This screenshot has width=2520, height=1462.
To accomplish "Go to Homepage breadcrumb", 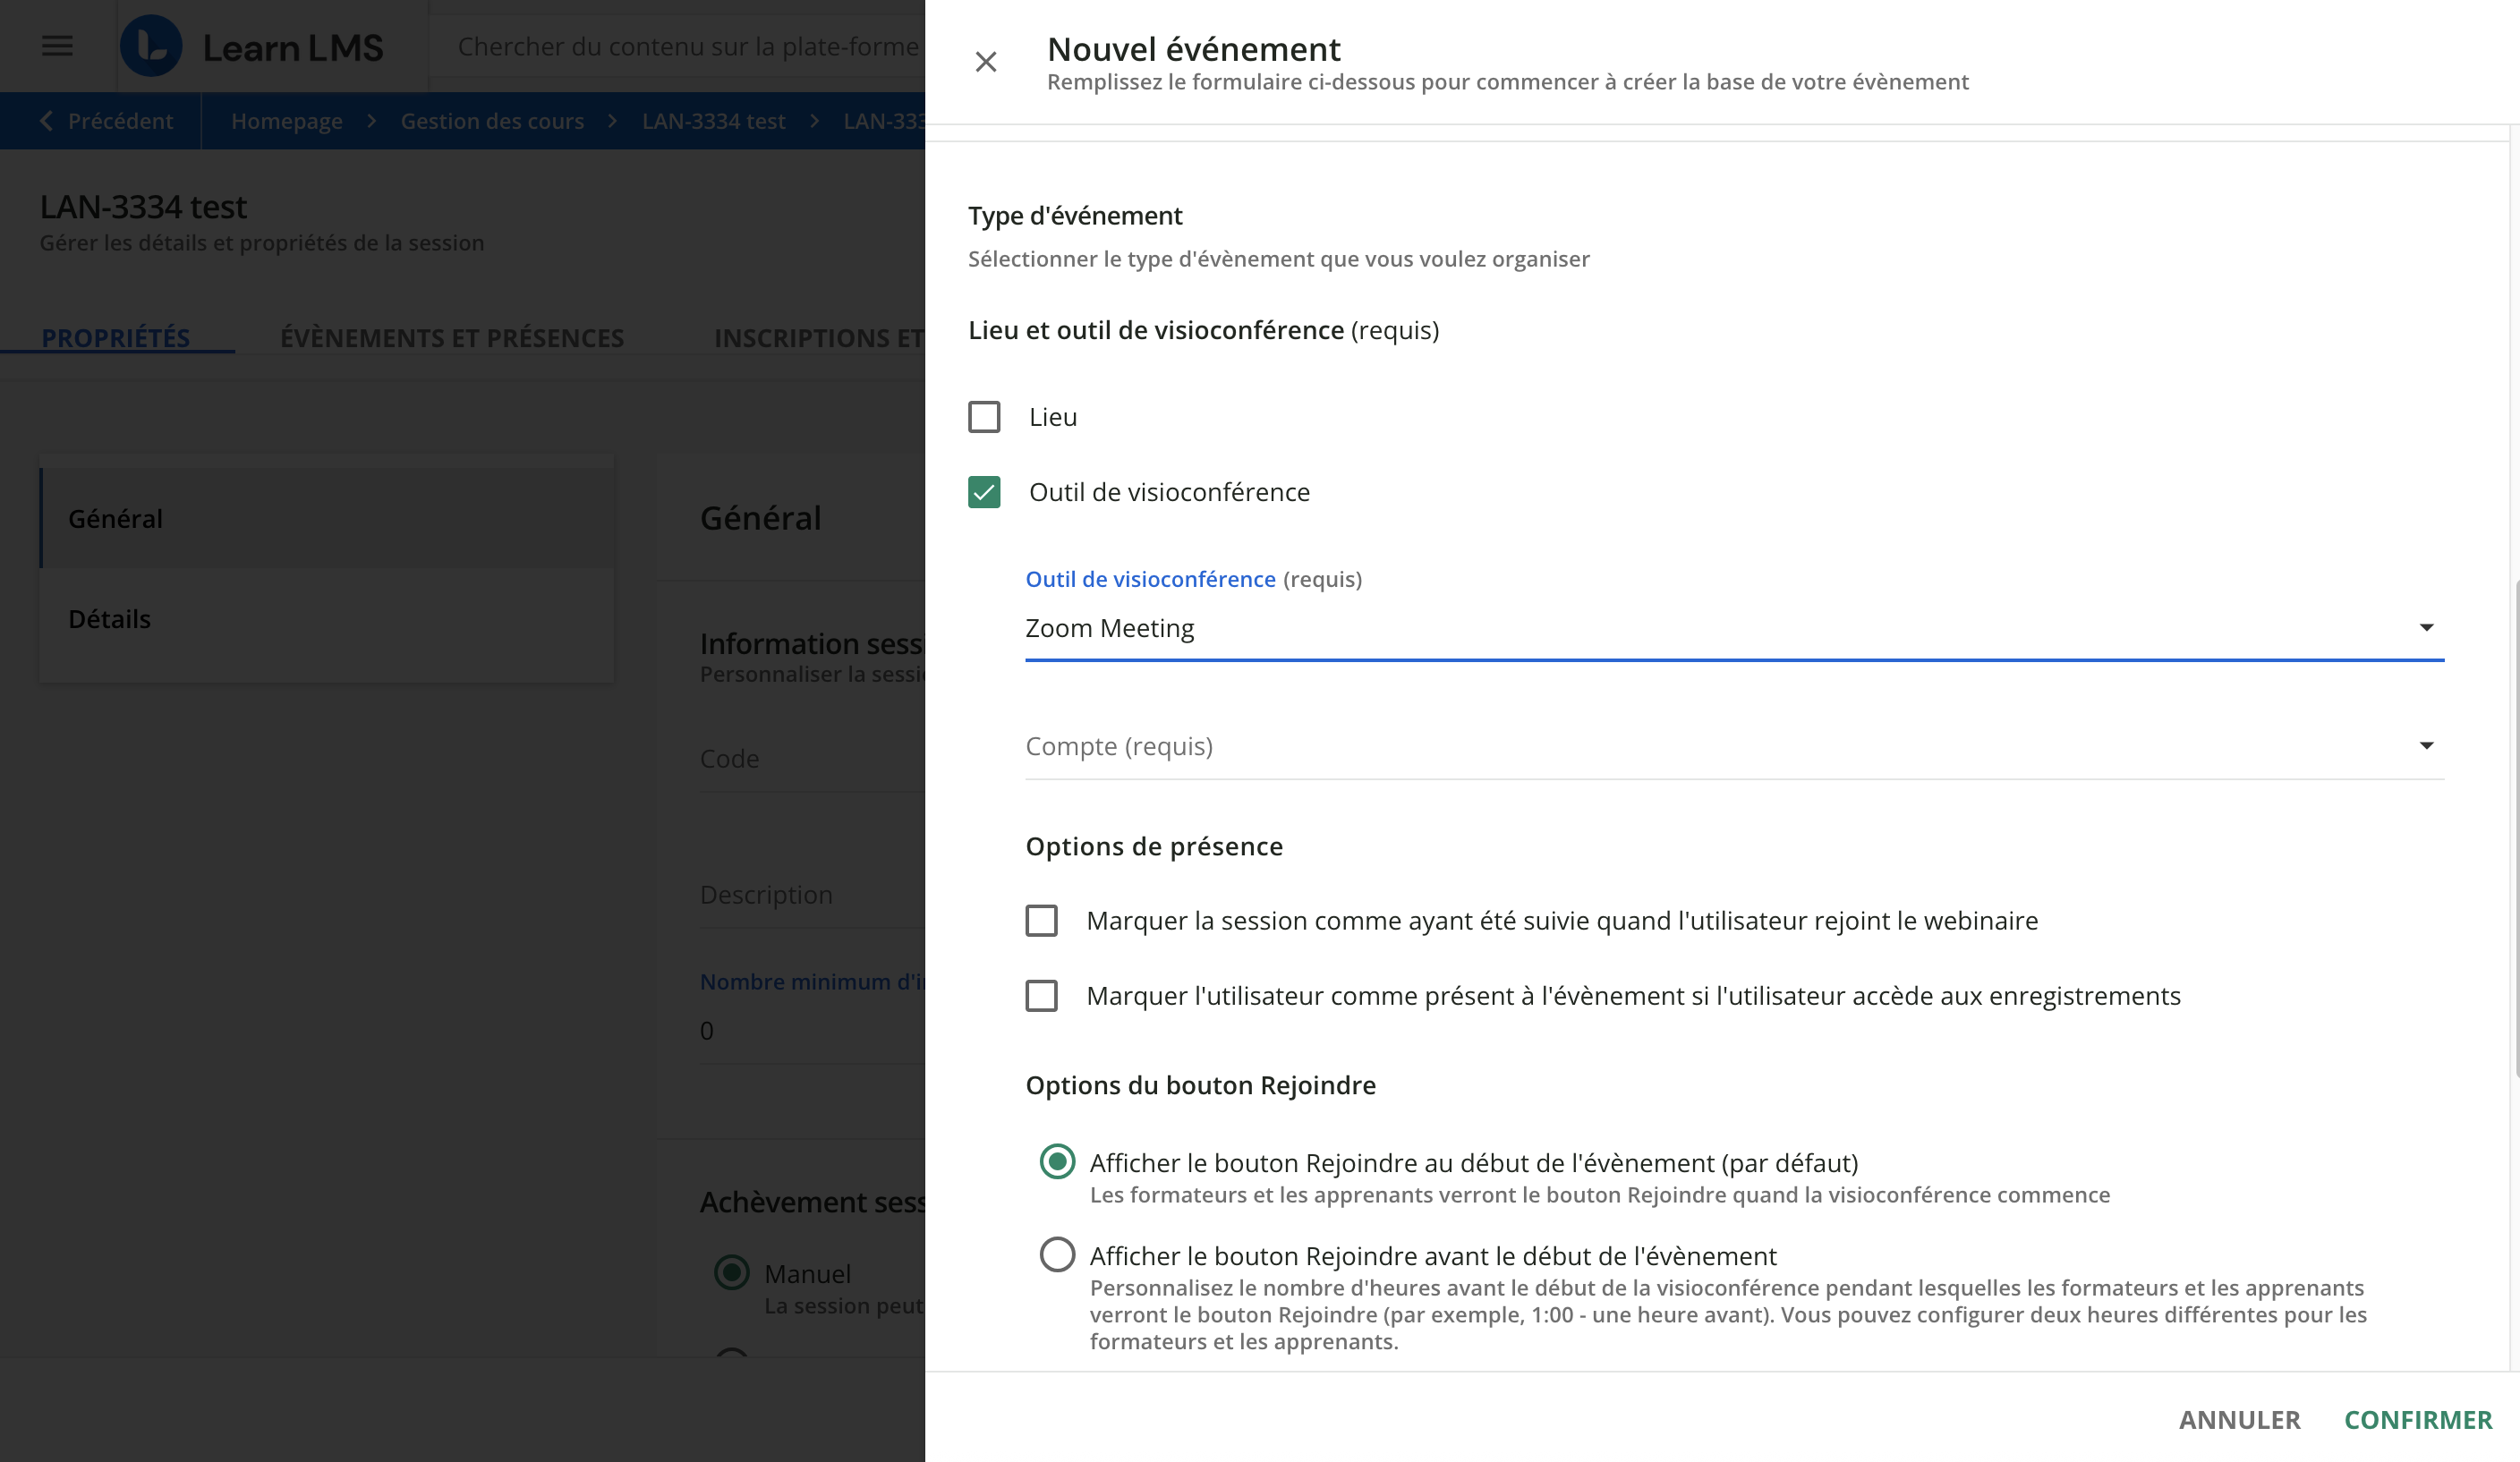I will tap(287, 121).
